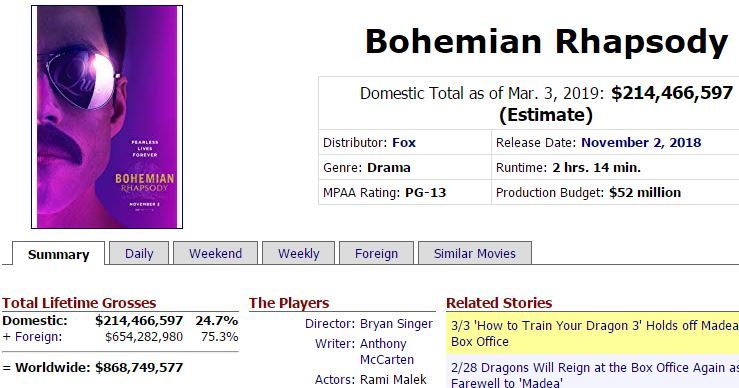Screen dimensions: 739x388
Task: Click the domestic total $214,466,597 figure in header
Action: [x=672, y=93]
